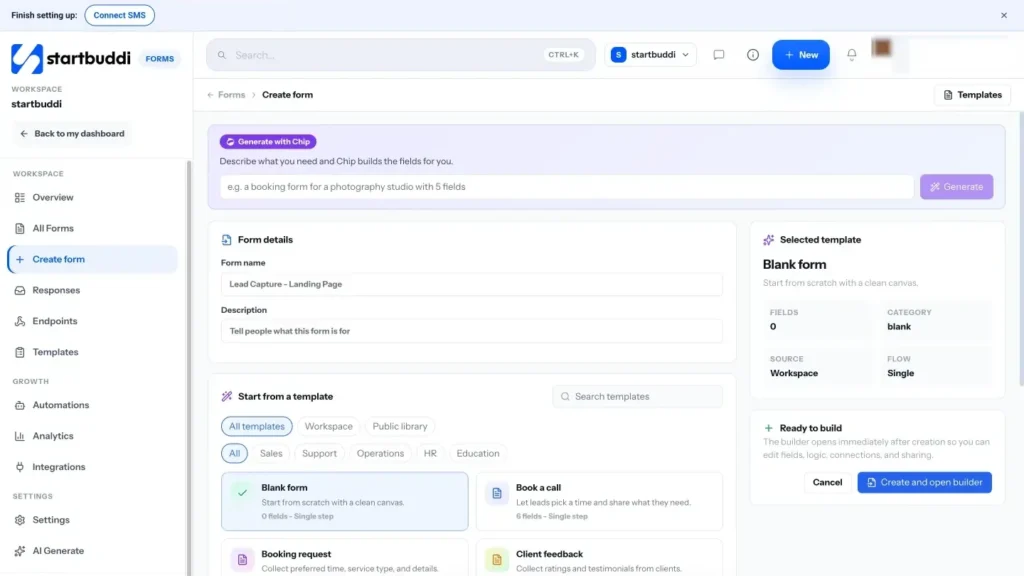1024x576 pixels.
Task: Open Overview in sidebar
Action: 92,197
